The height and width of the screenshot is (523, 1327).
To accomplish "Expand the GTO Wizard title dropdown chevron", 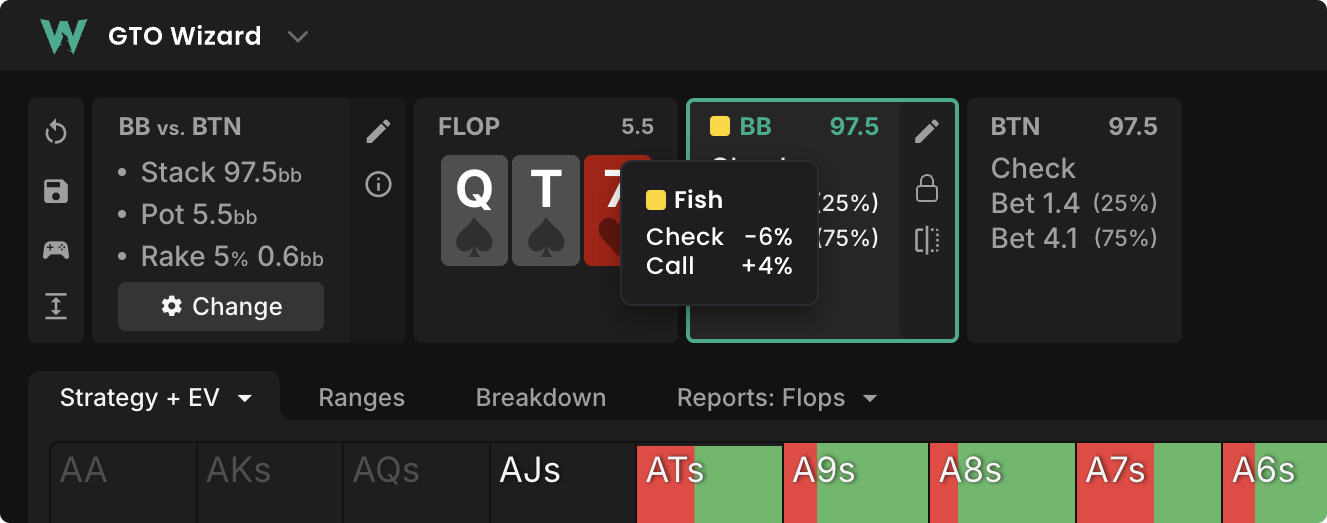I will click(297, 37).
